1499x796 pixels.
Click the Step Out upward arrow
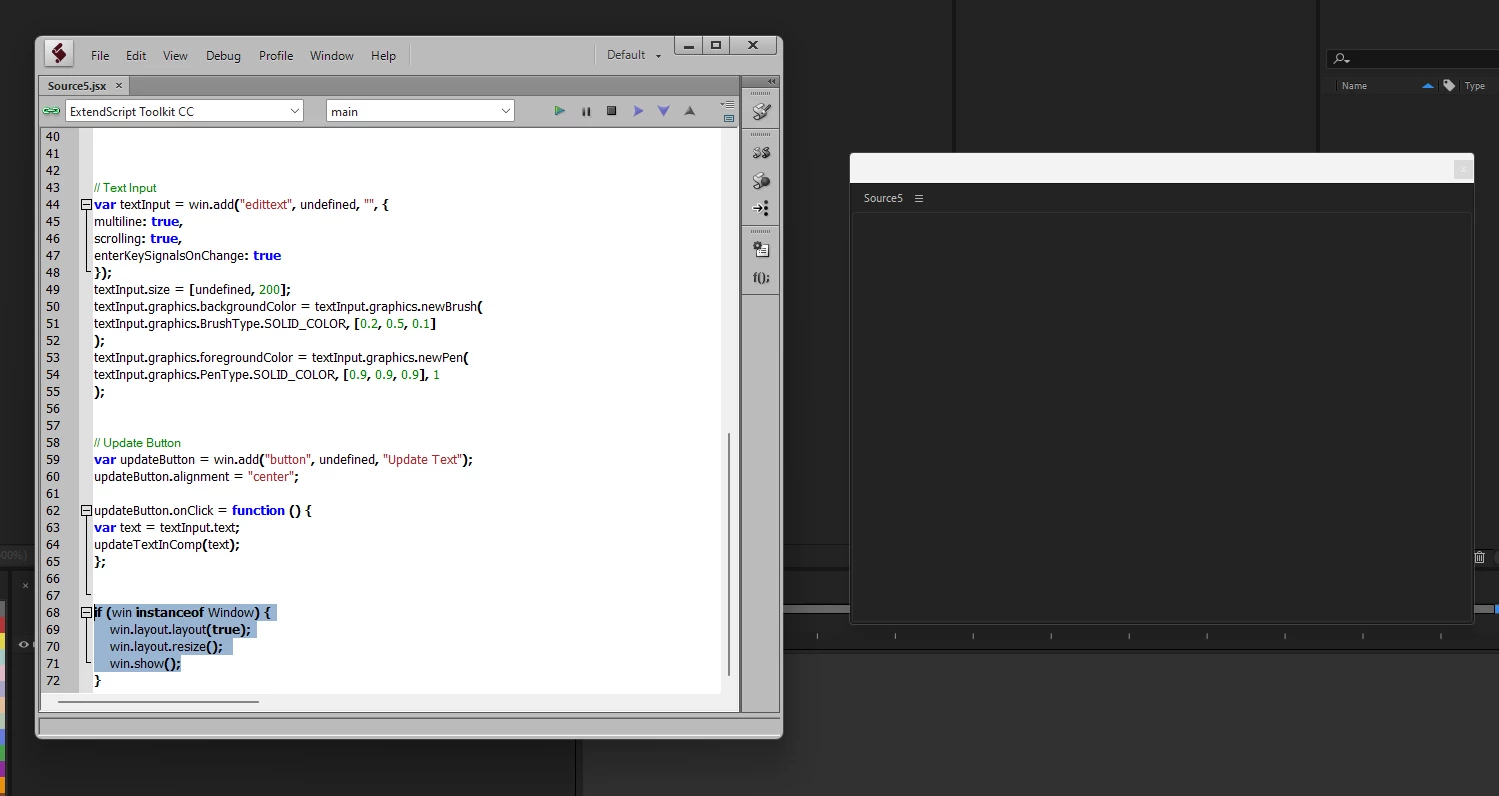click(689, 111)
